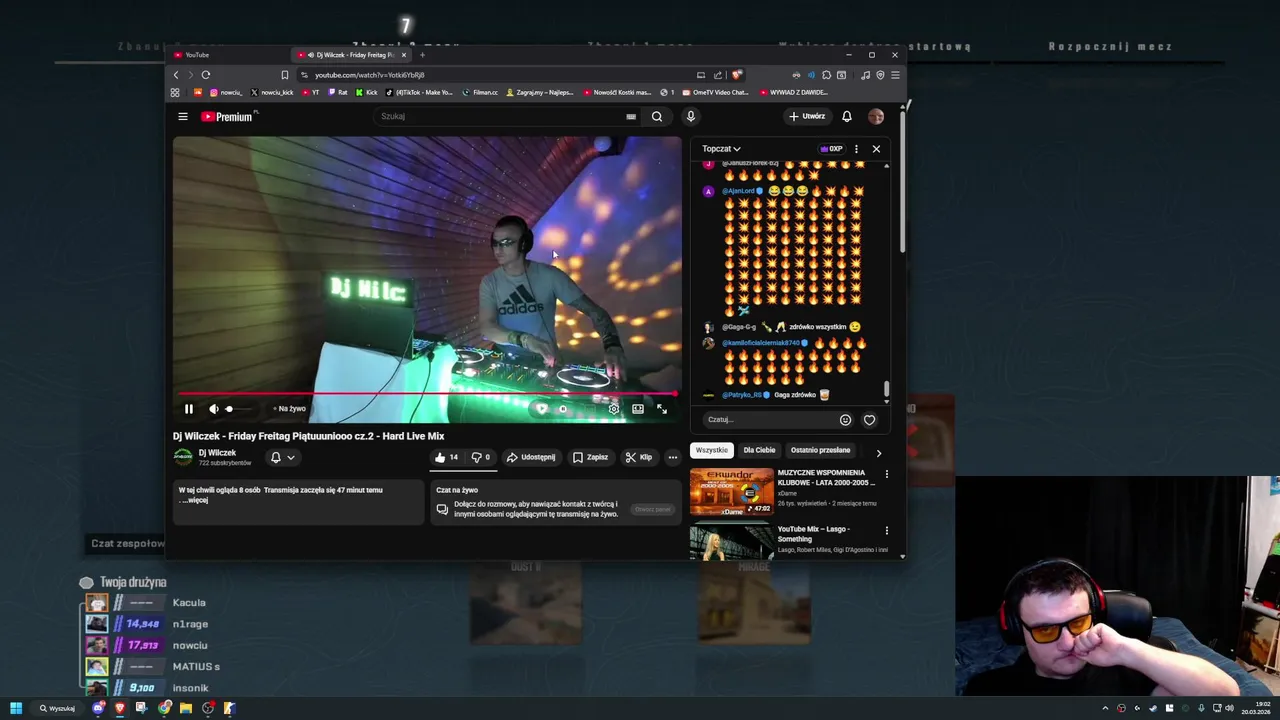Open OmeTV Video Chat bookmark

[x=714, y=92]
